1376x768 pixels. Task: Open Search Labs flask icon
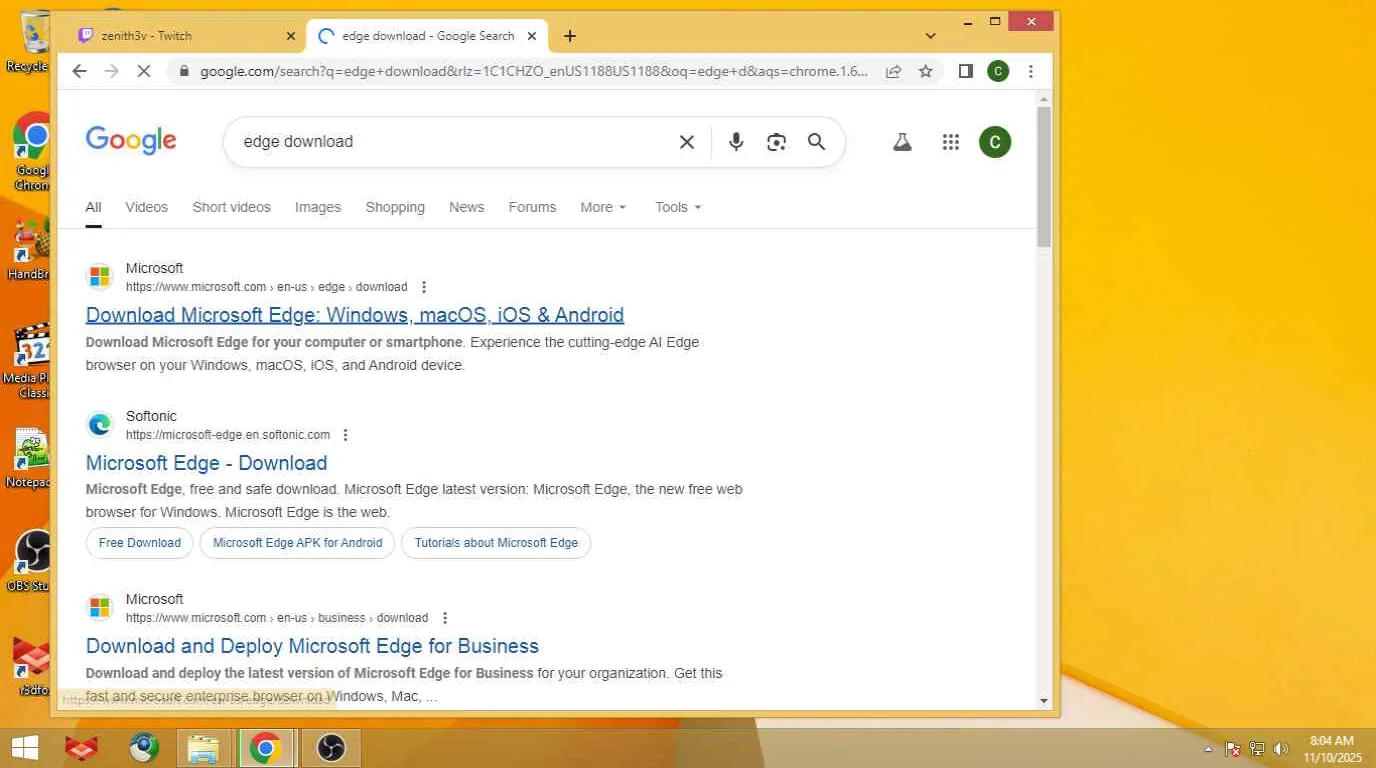click(x=902, y=142)
